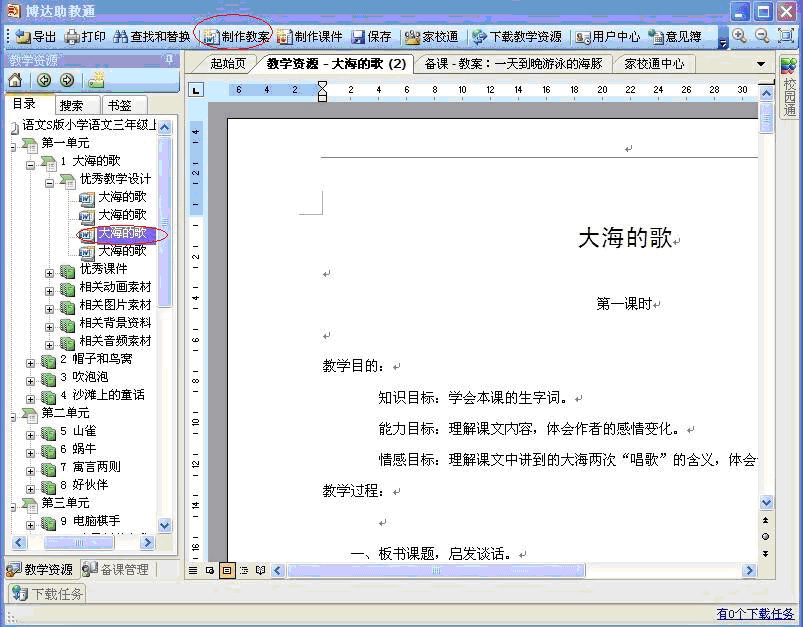Click the home icon in 教学资源 panel

15,80
